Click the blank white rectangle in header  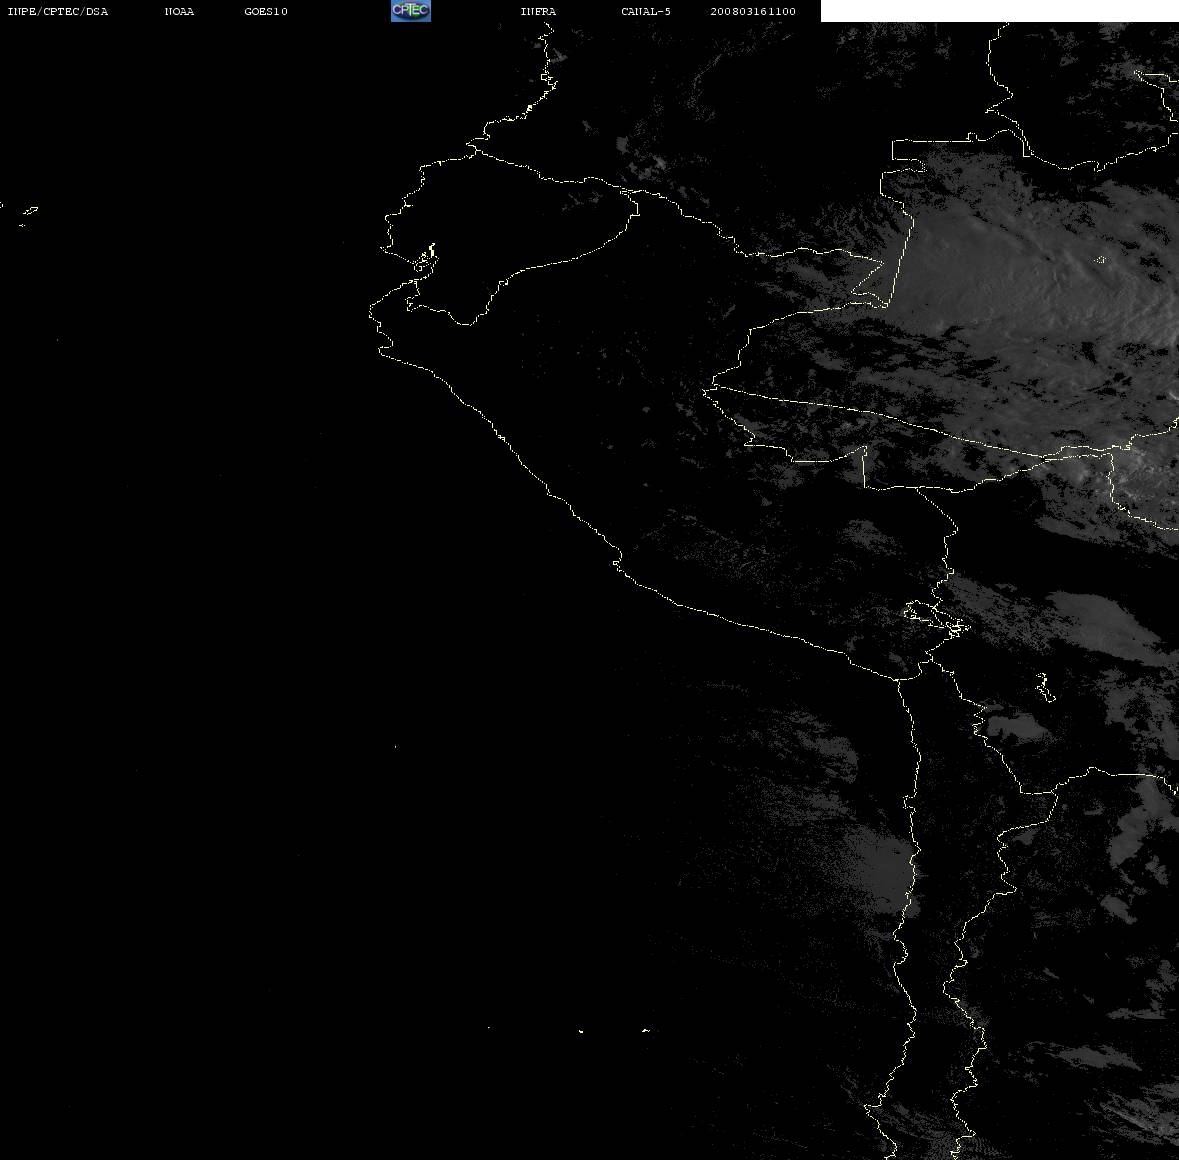click(x=999, y=11)
